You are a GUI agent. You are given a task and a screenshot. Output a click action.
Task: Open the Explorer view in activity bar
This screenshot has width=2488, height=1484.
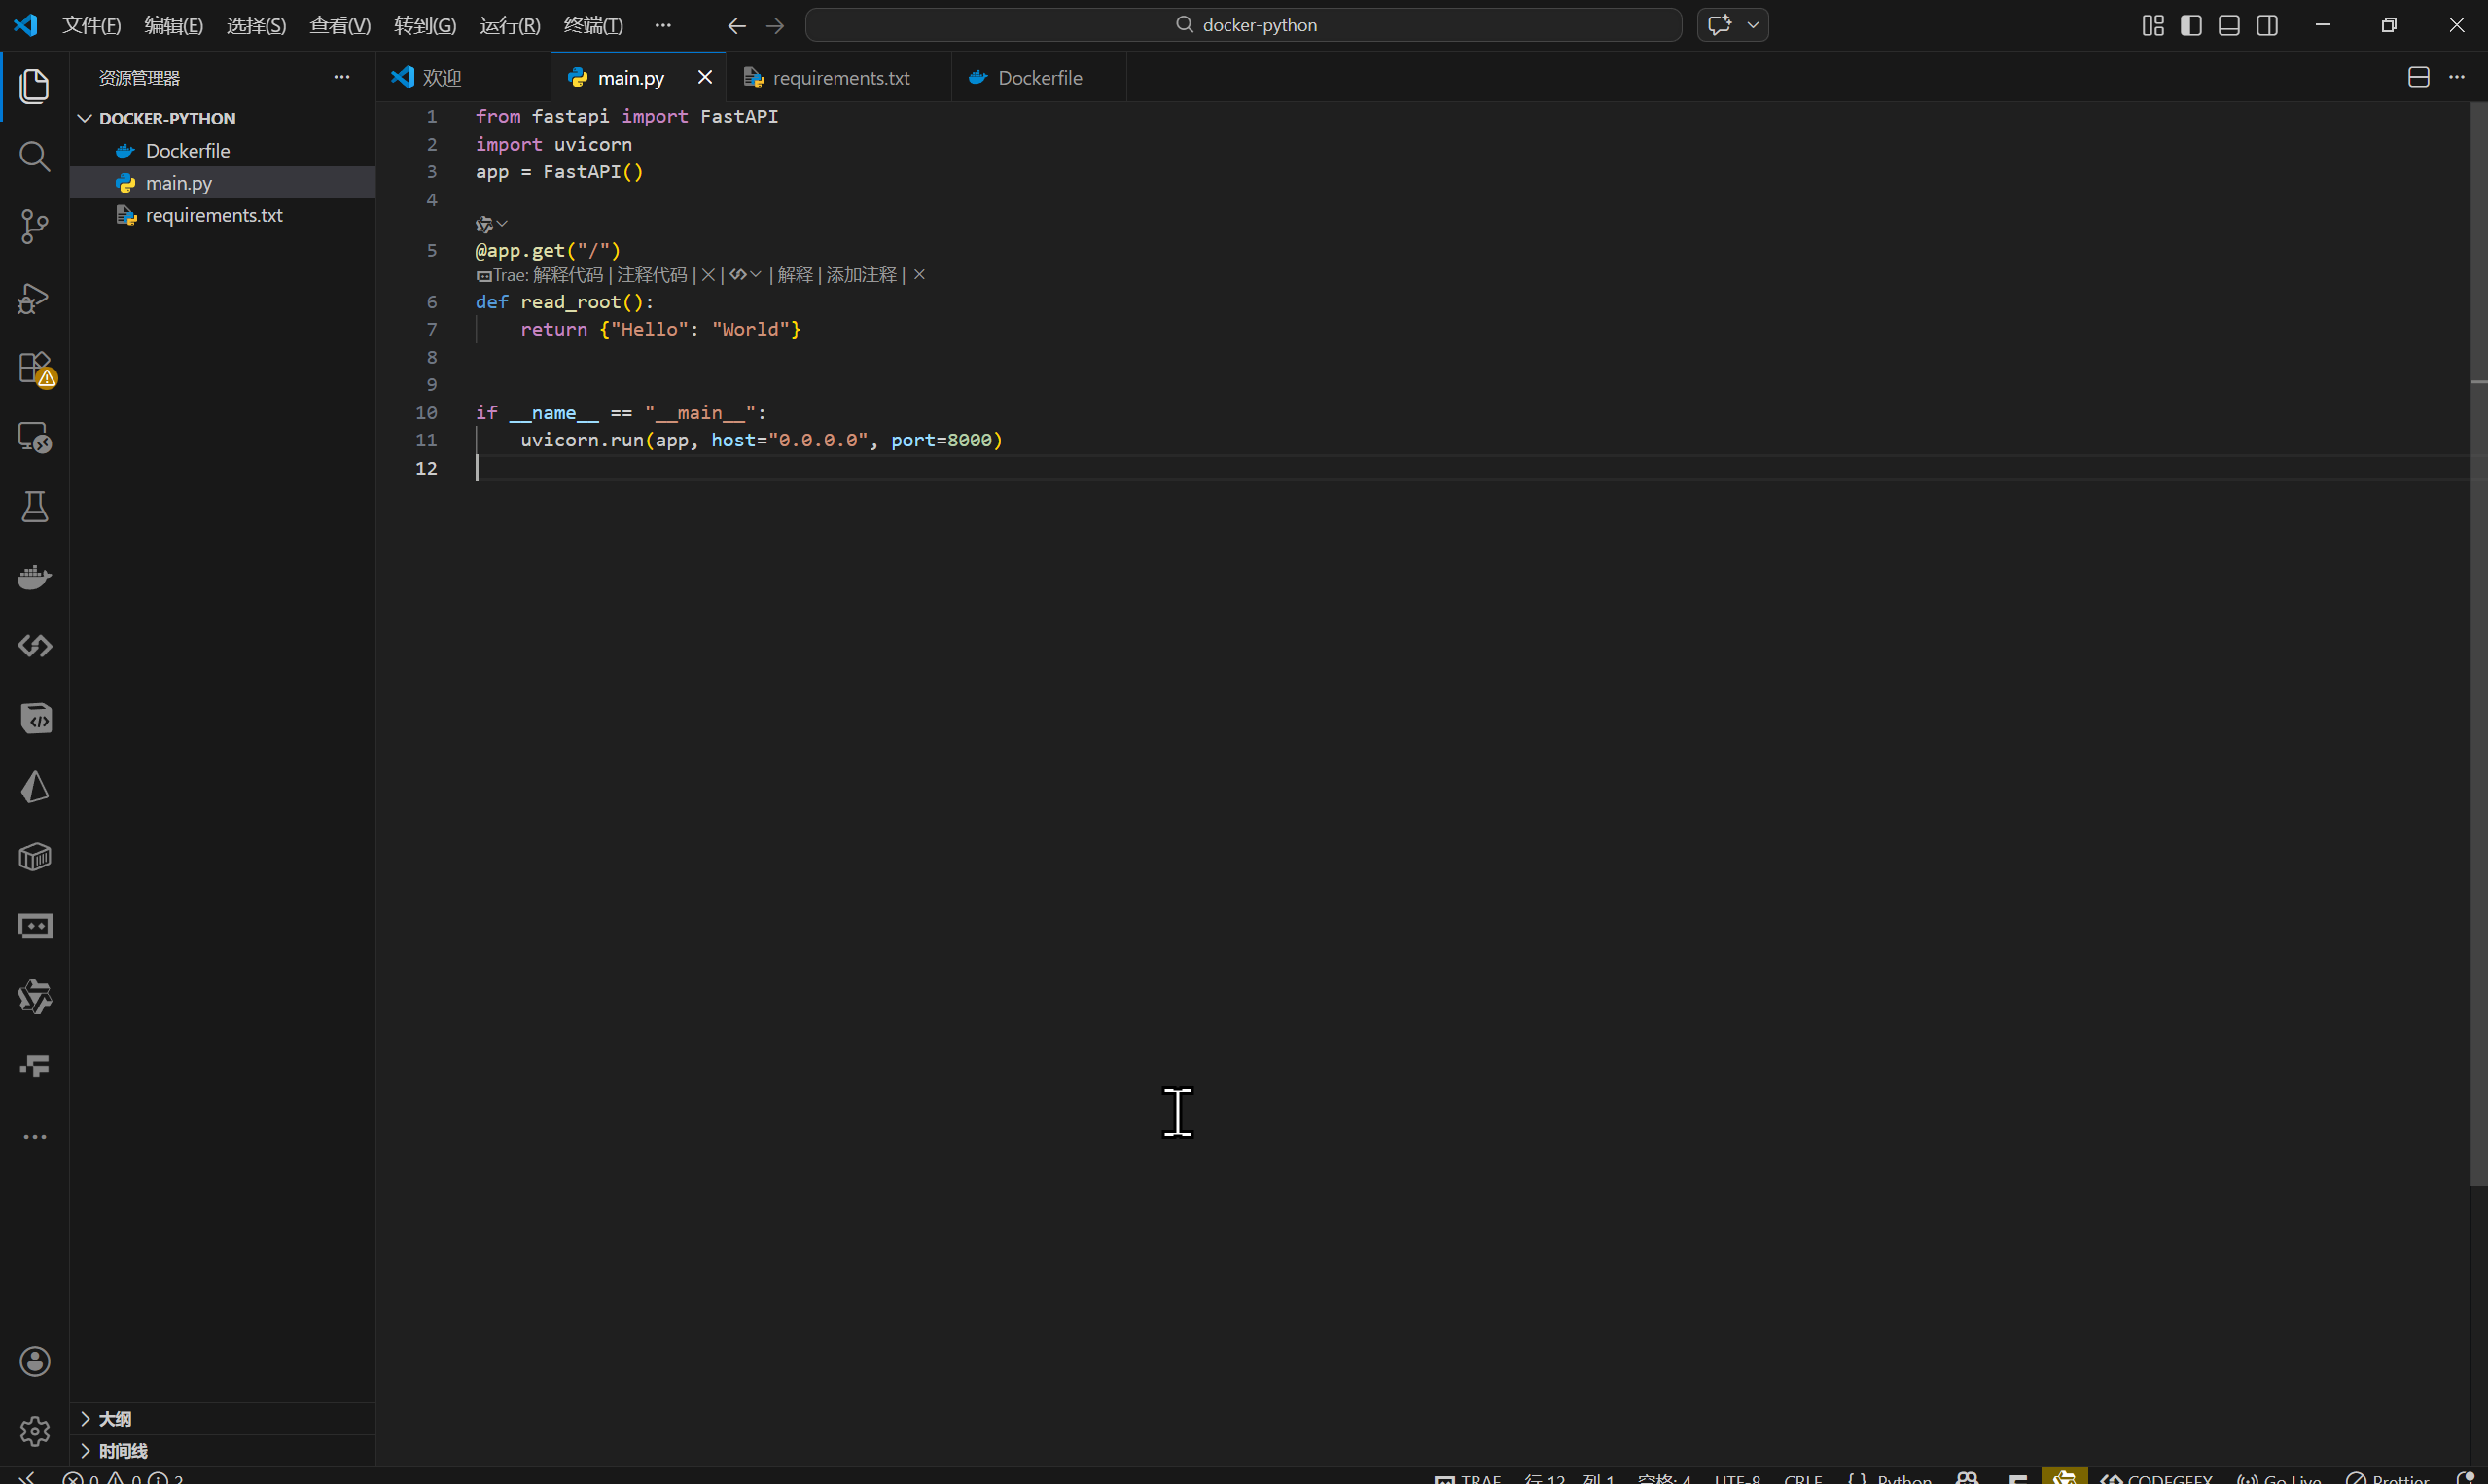pos(35,86)
